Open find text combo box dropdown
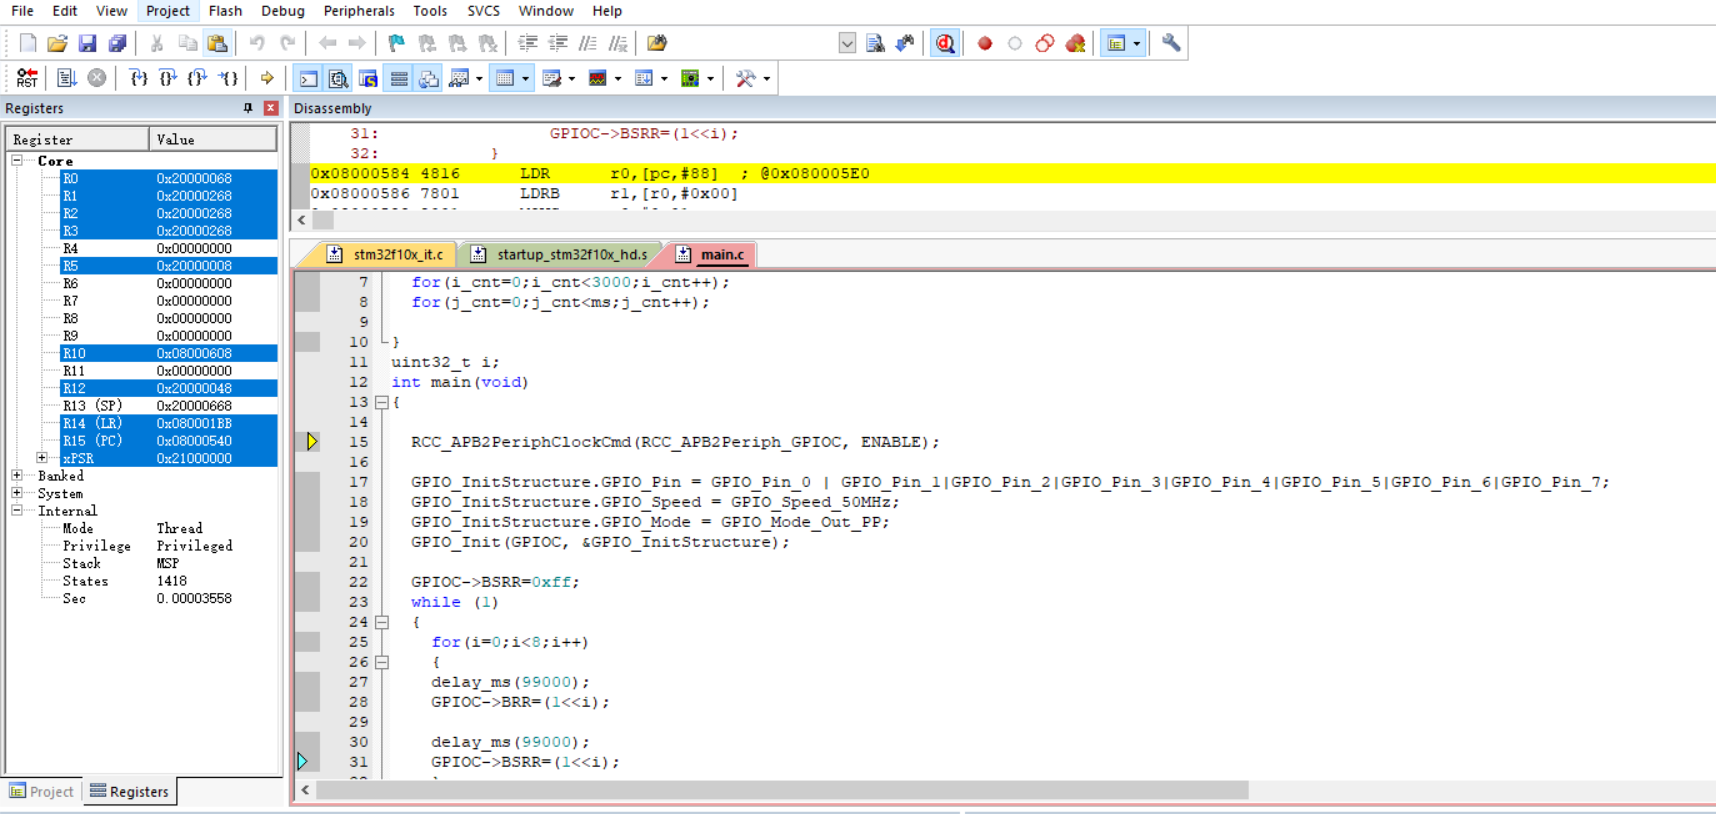This screenshot has width=1716, height=814. [x=847, y=43]
